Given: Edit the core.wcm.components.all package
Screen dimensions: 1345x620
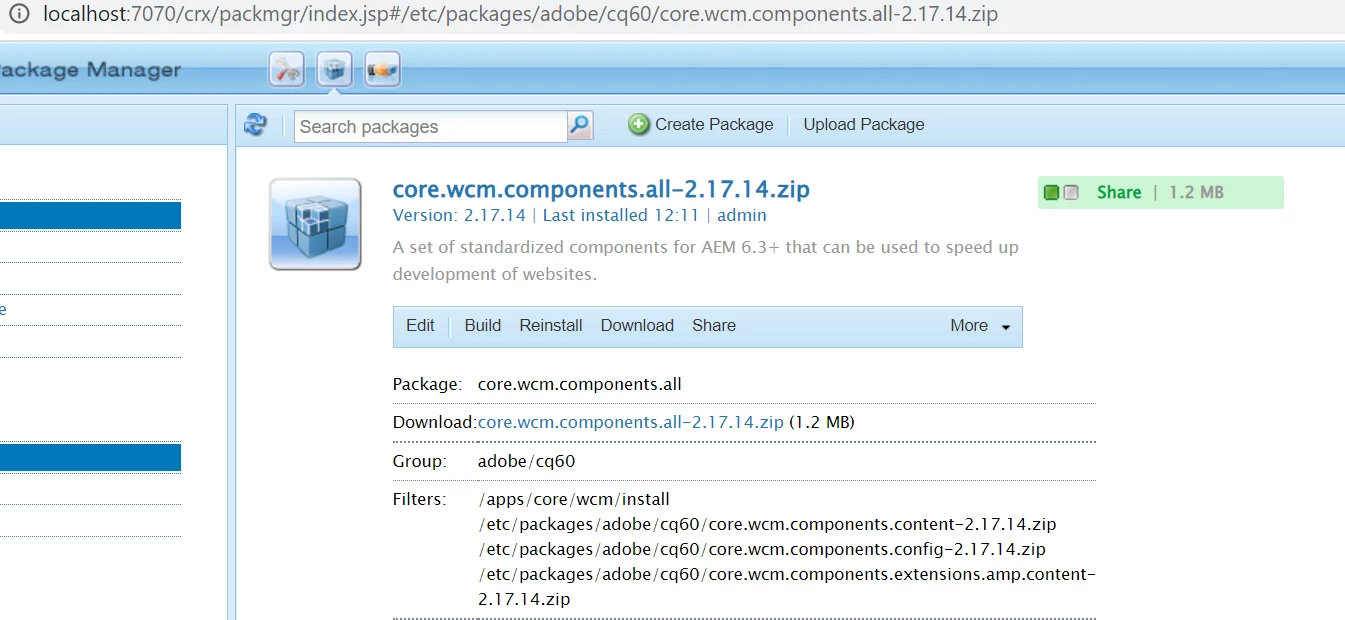Looking at the screenshot, I should point(420,325).
